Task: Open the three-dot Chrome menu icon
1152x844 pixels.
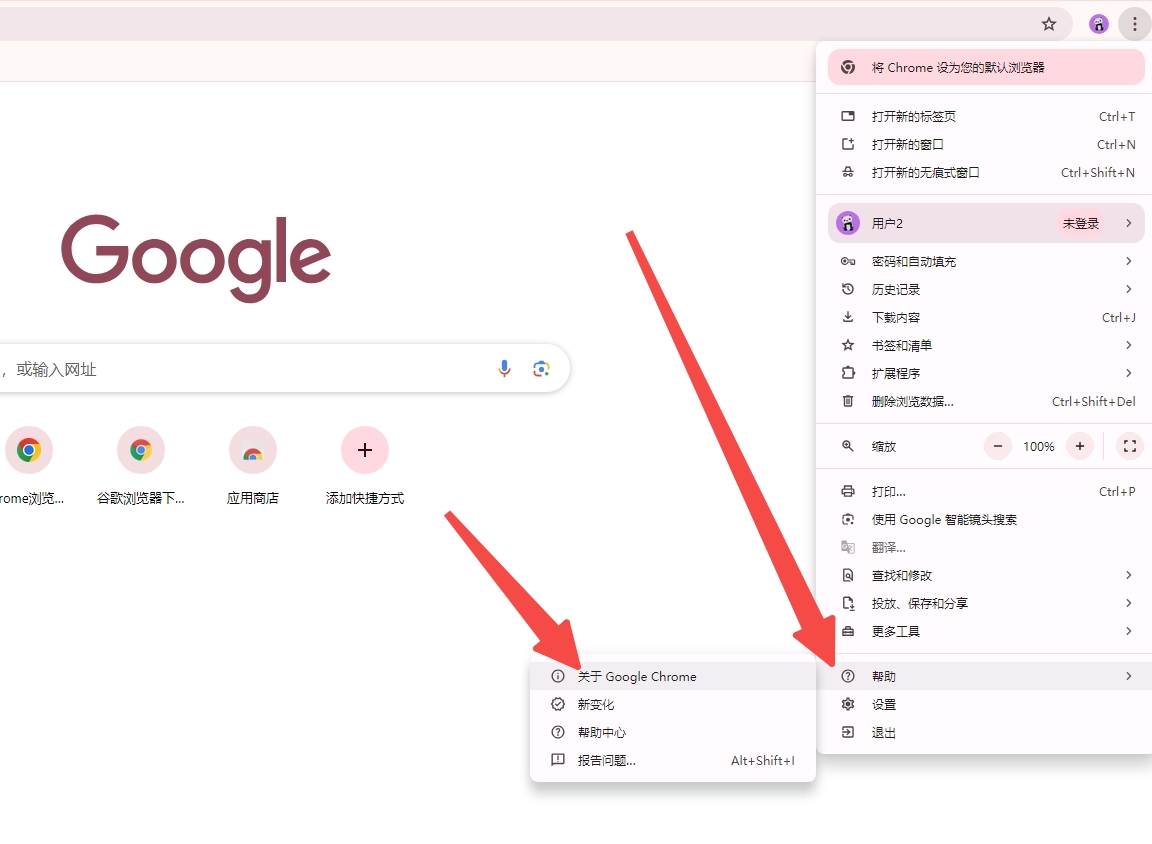Action: [1135, 23]
